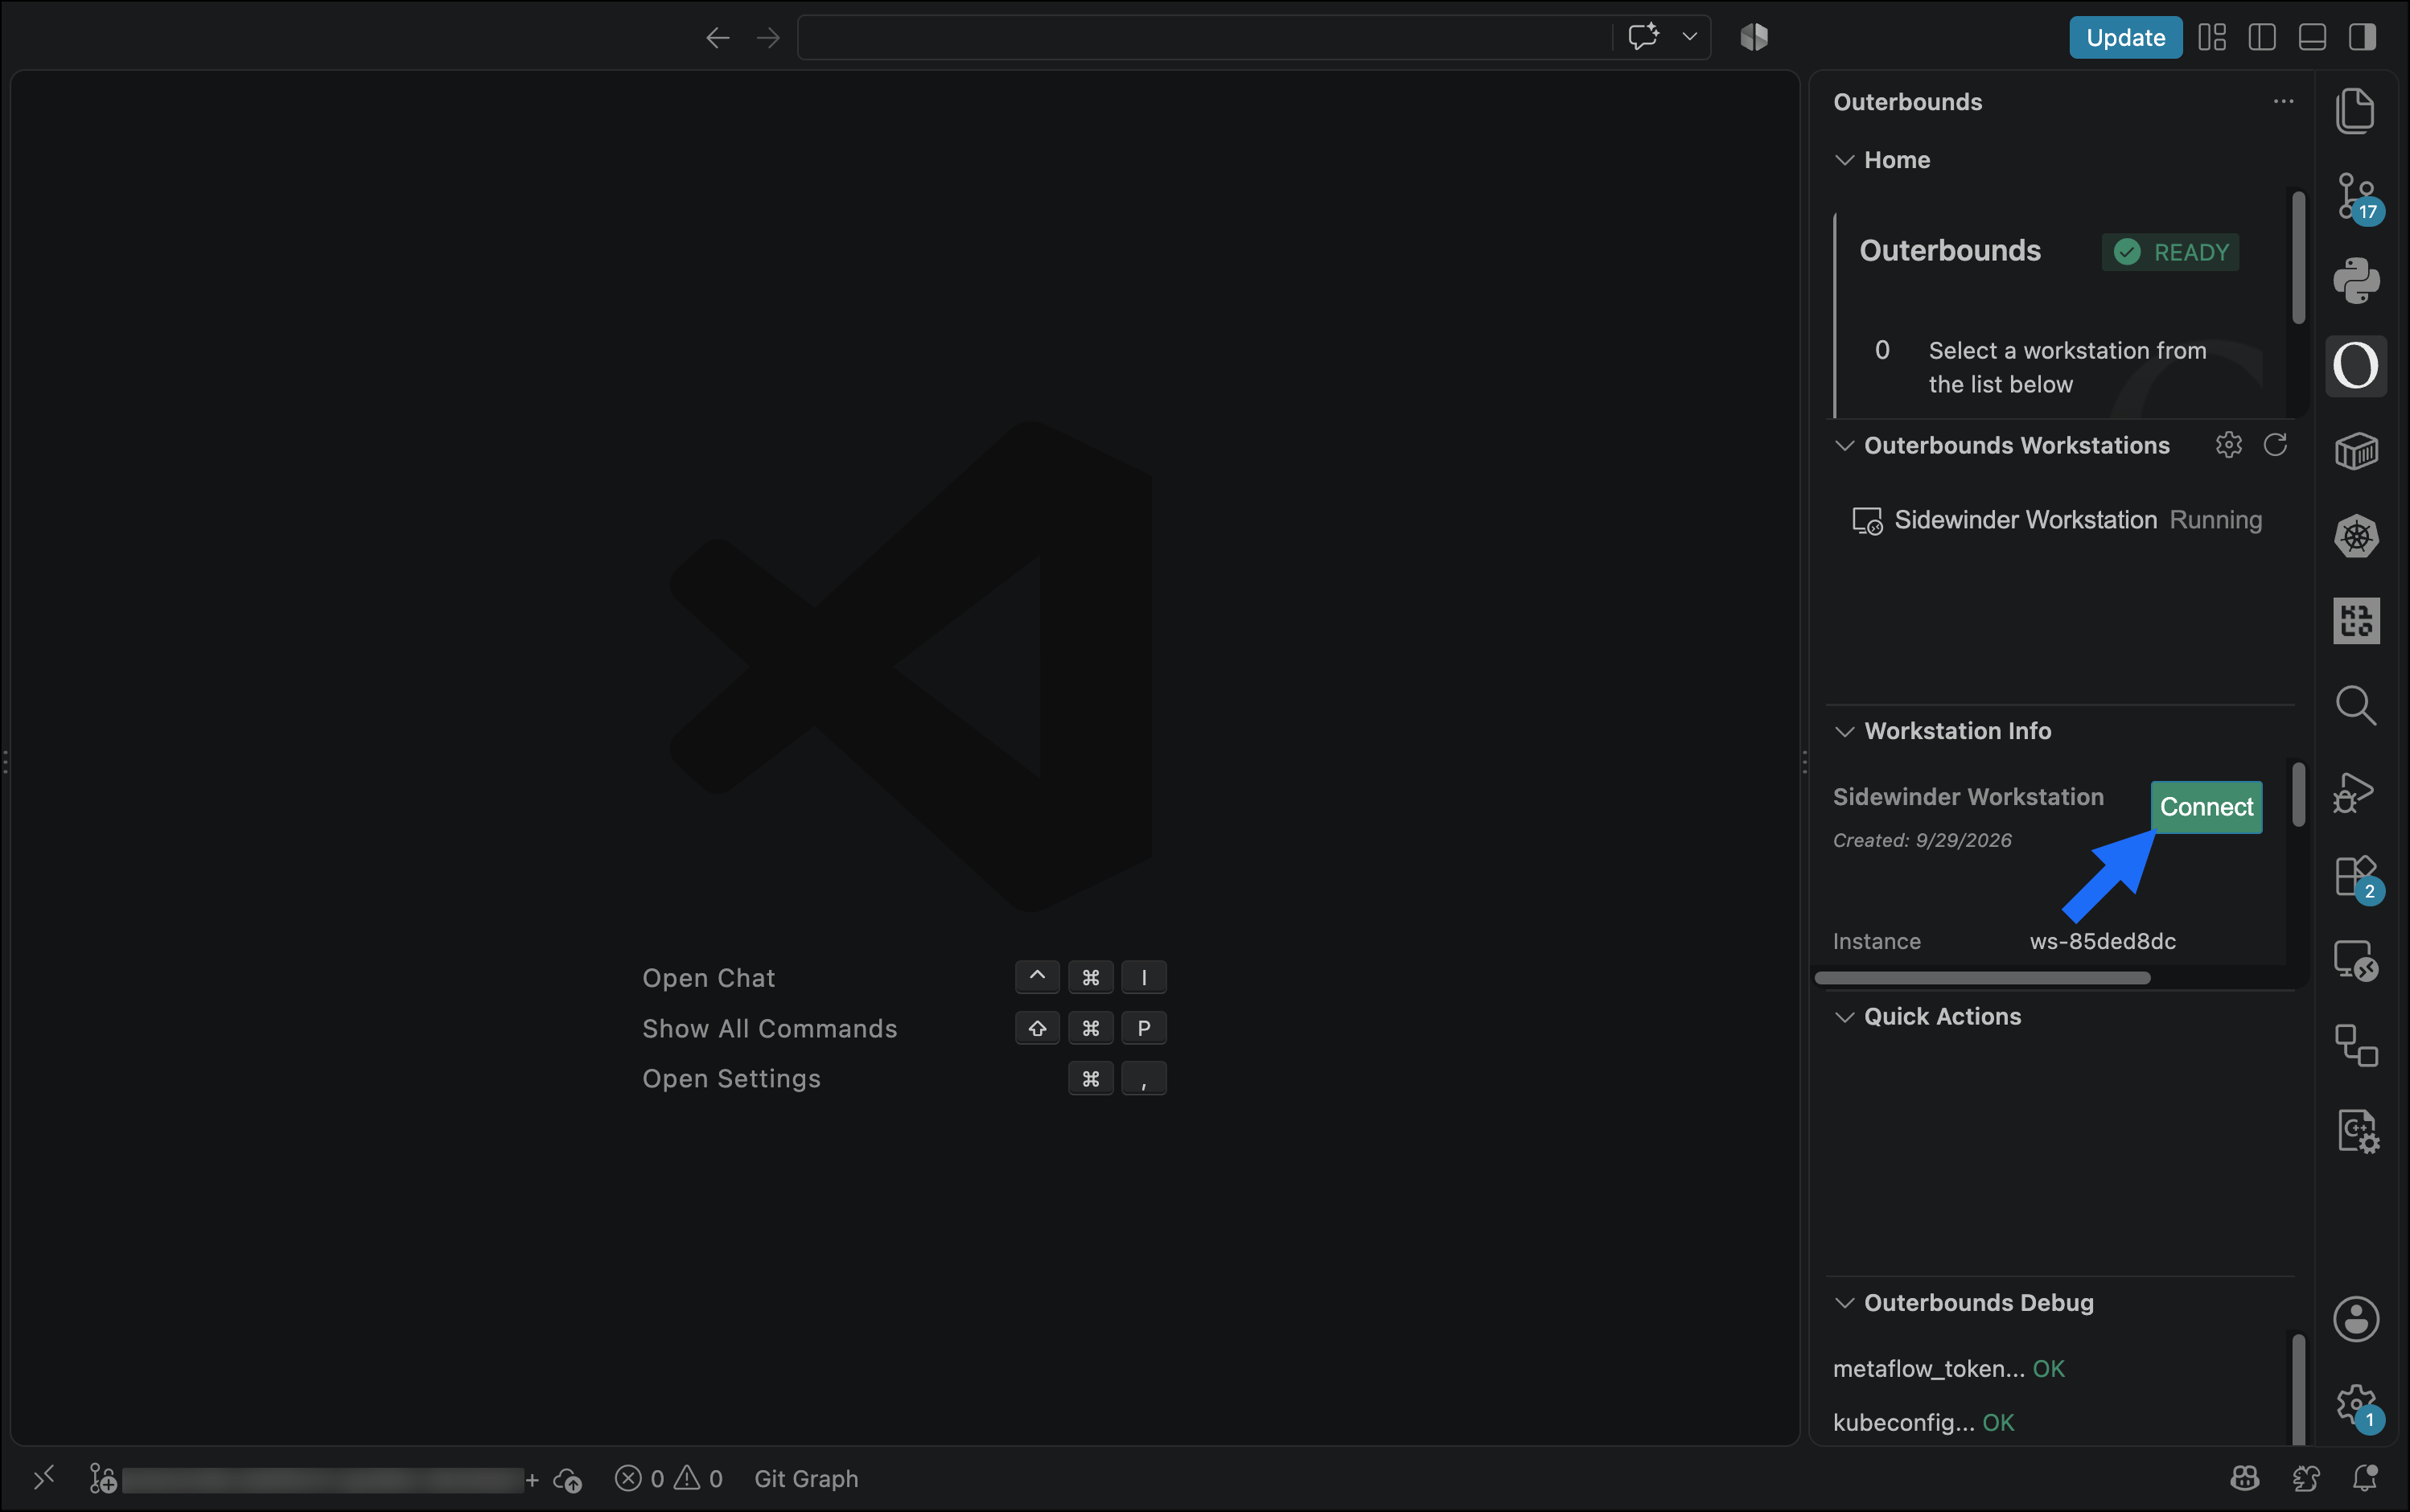Screen dimensions: 2410x1512
Task: Click the Update button
Action: [2125, 38]
